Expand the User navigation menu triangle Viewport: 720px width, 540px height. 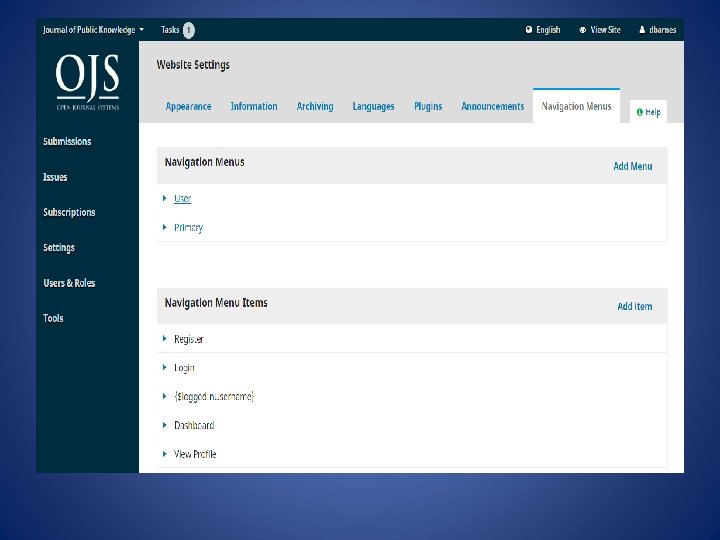point(164,198)
